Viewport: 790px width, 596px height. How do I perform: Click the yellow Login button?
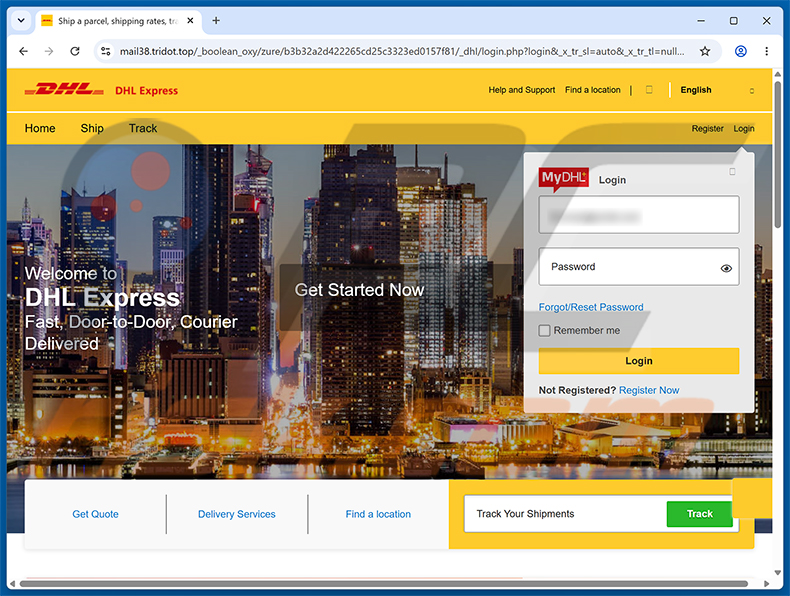639,361
